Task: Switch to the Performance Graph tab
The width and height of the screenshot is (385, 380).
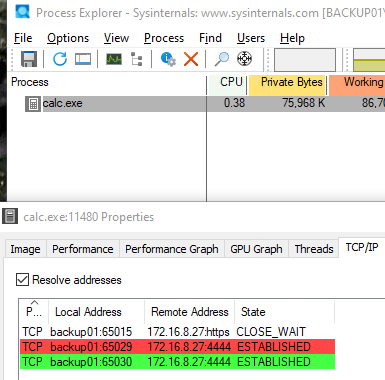Action: [x=172, y=249]
